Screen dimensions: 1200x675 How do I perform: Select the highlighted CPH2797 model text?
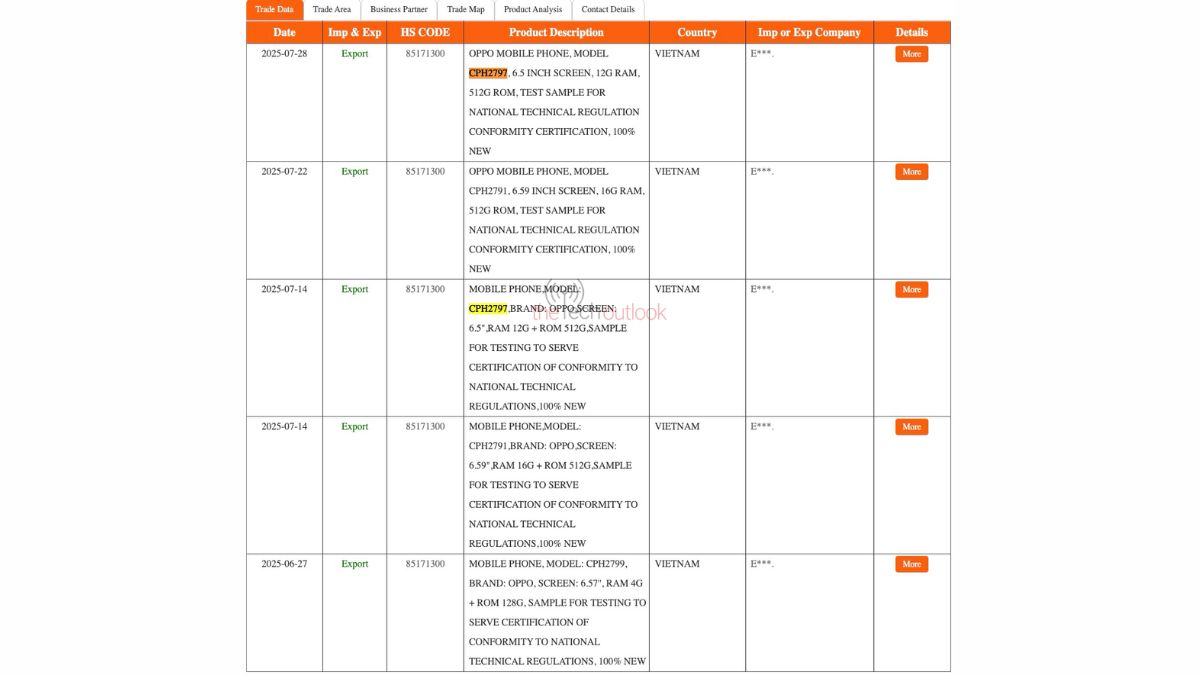[487, 73]
